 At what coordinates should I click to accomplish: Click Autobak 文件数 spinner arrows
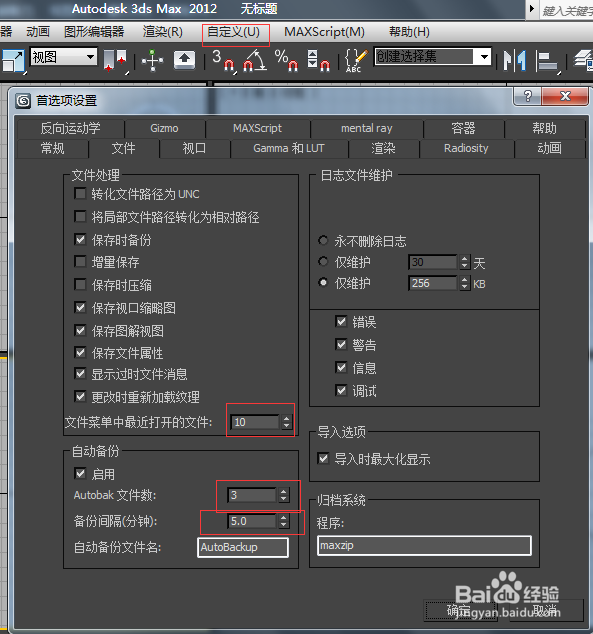pyautogui.click(x=283, y=495)
